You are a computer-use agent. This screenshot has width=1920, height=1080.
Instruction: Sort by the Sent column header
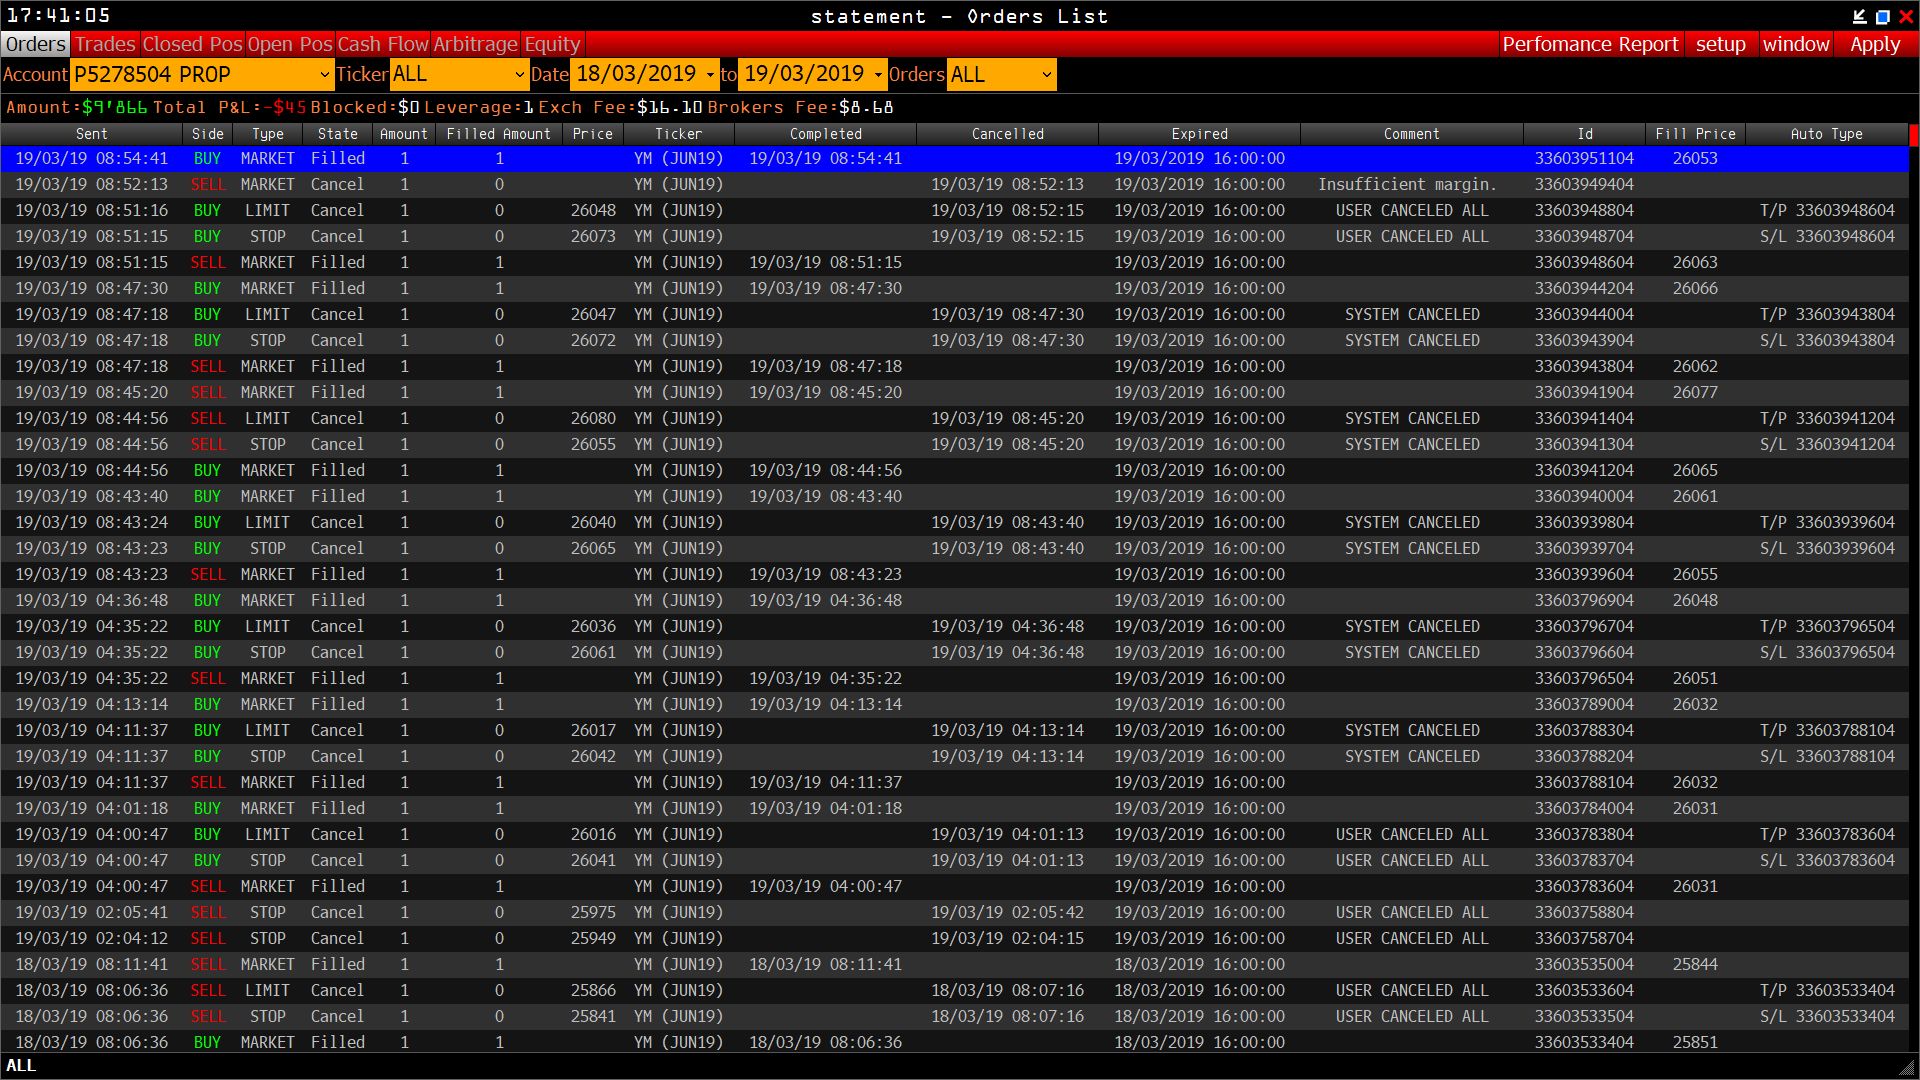[91, 134]
